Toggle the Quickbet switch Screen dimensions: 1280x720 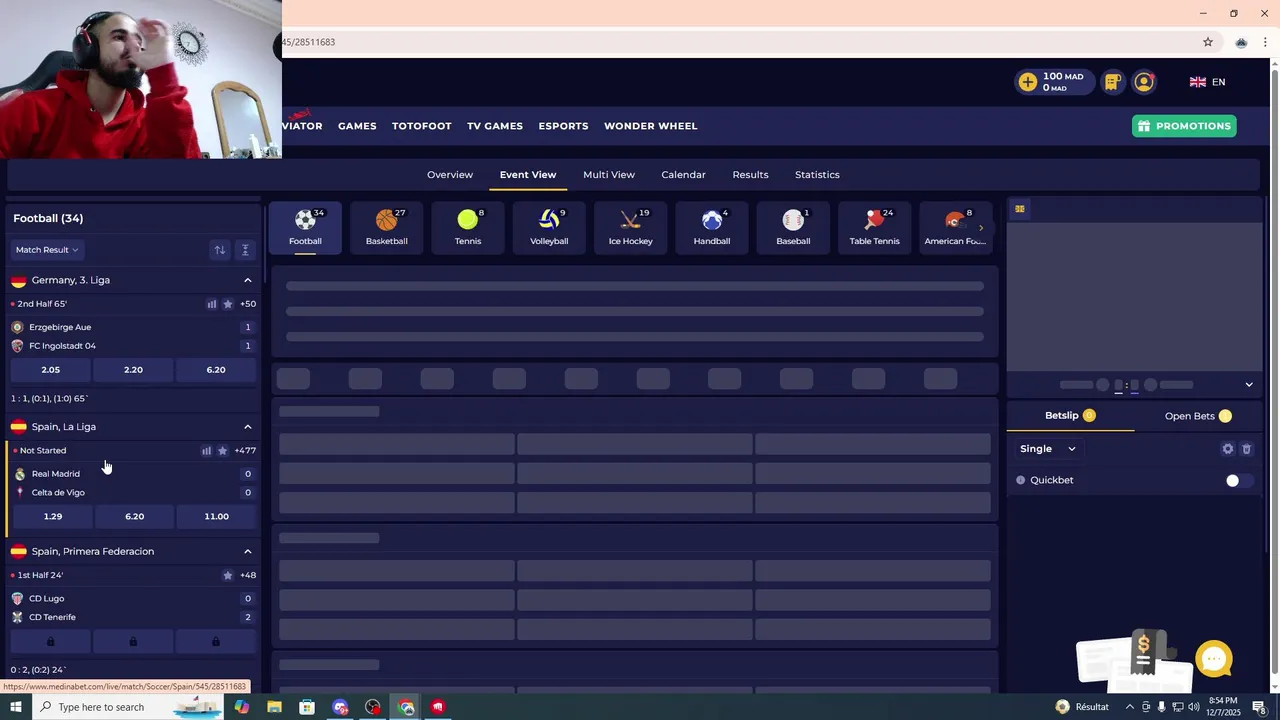(1238, 481)
